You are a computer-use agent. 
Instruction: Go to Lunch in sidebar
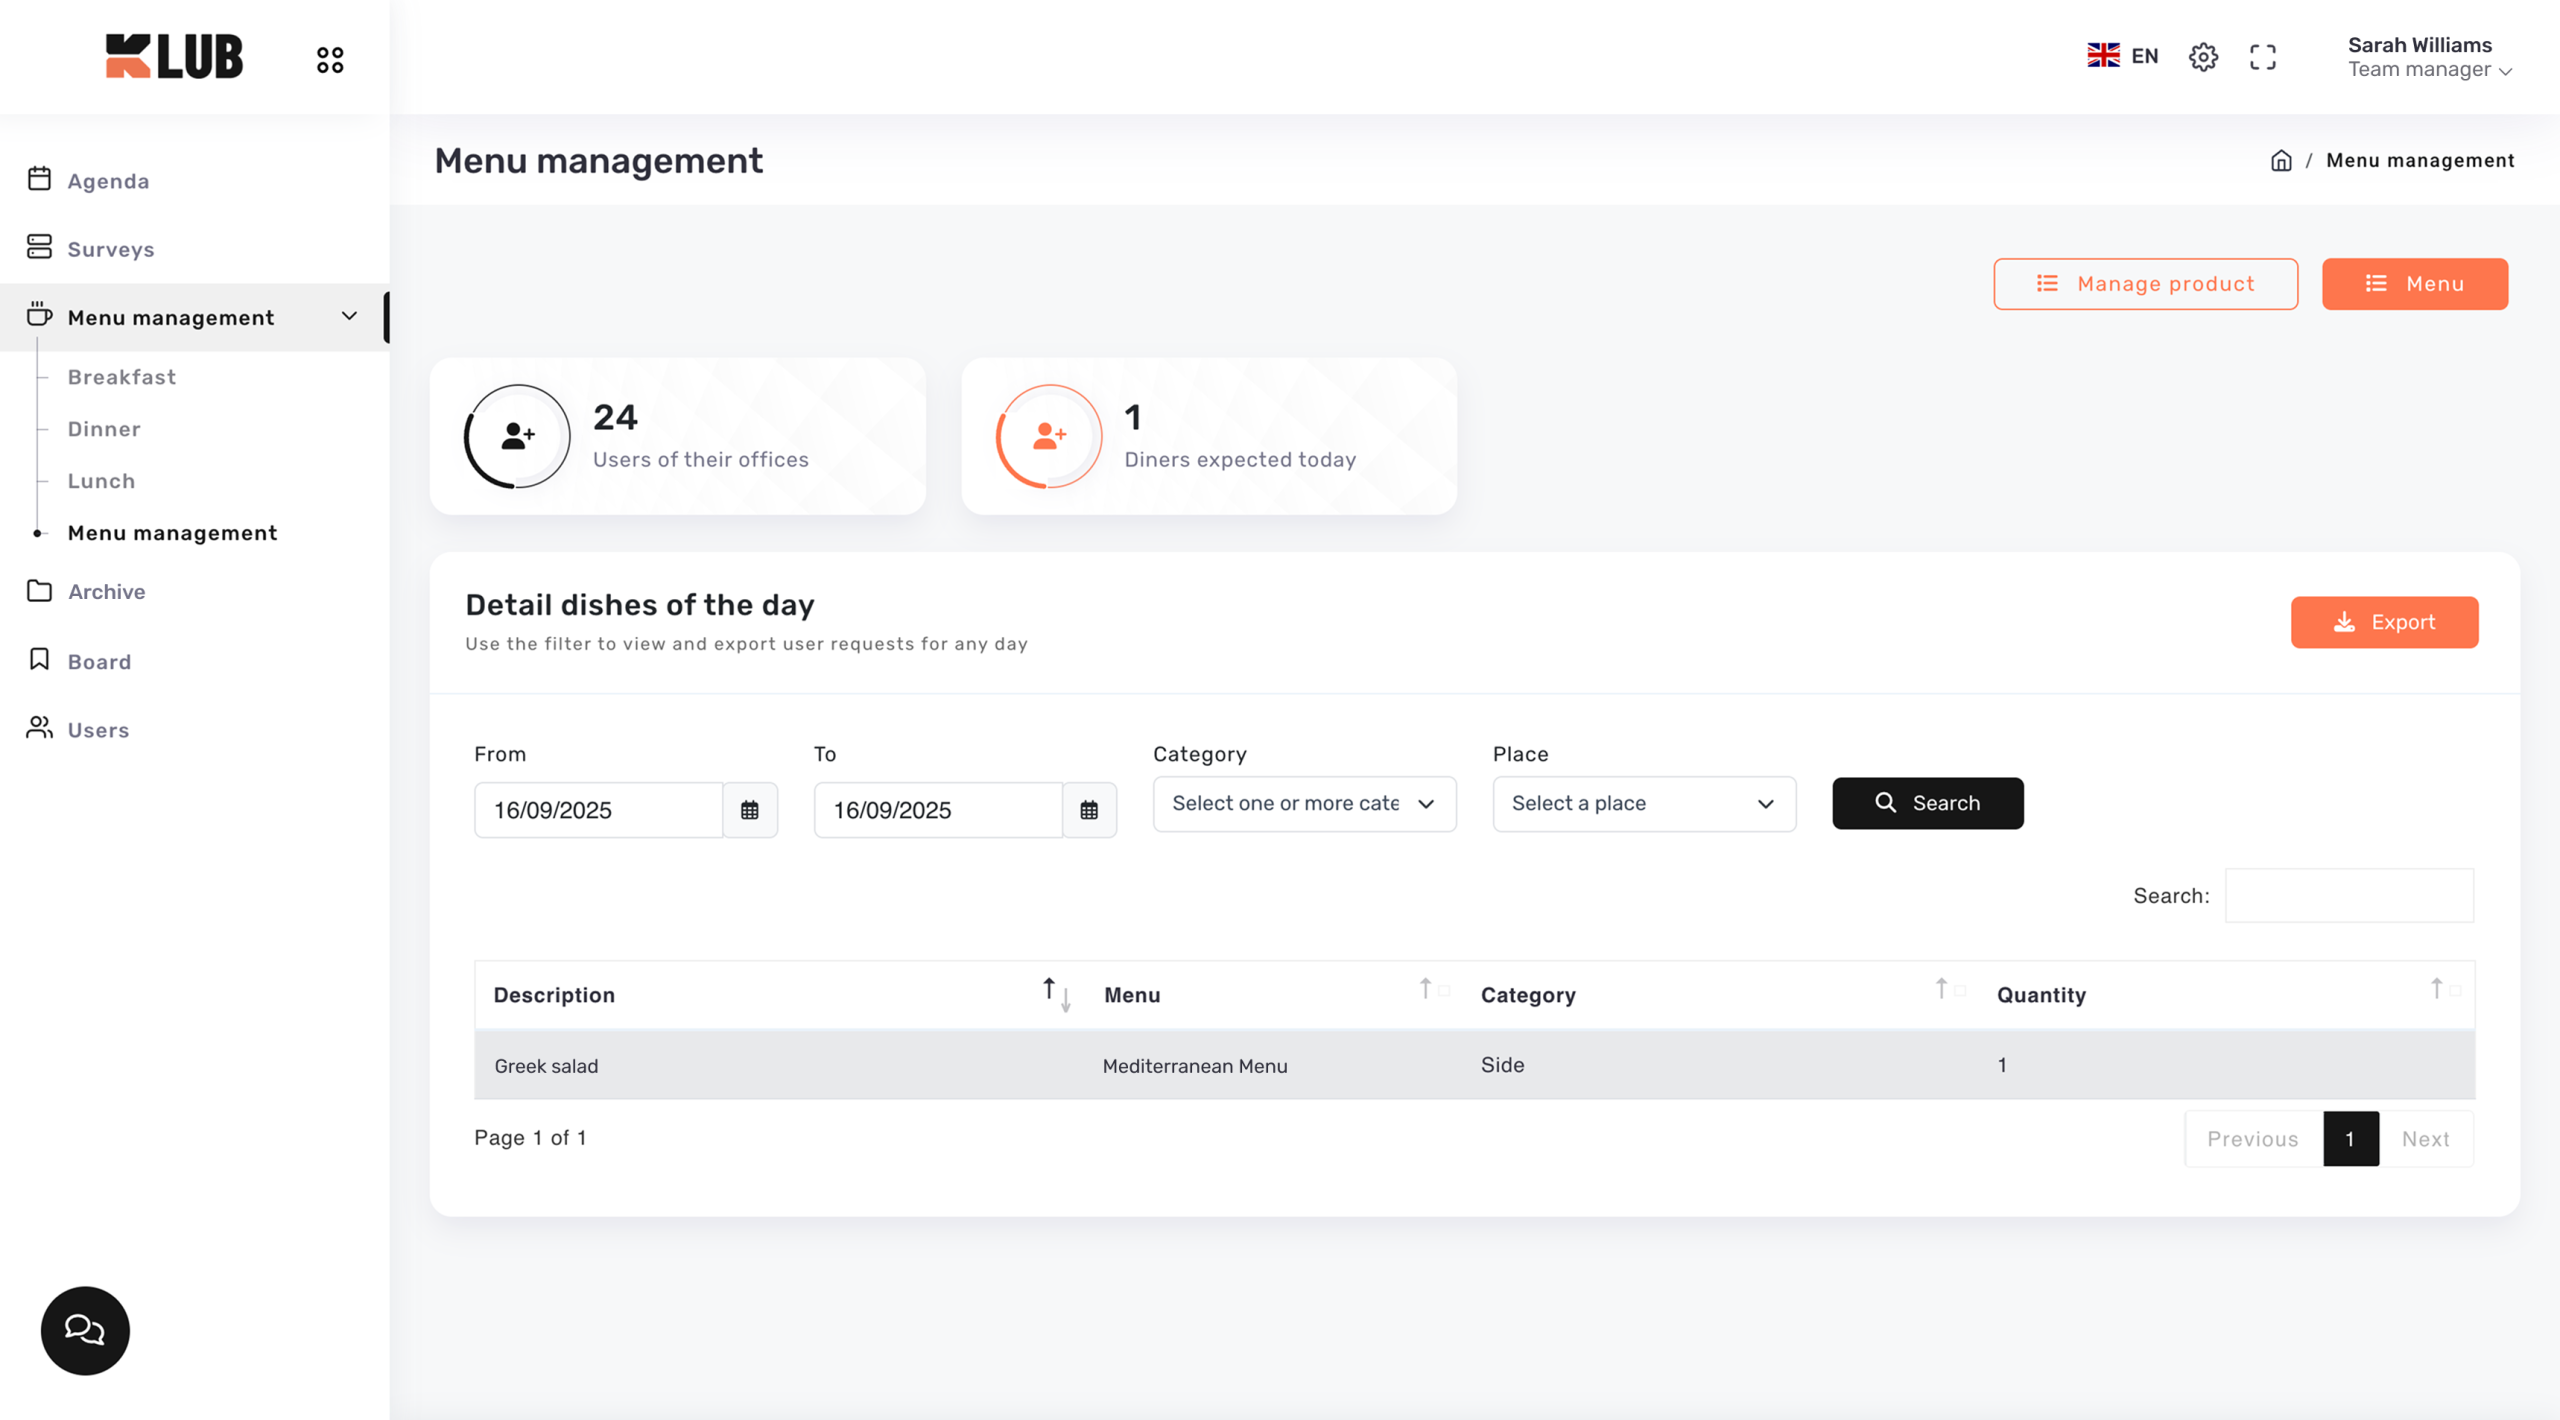click(x=101, y=481)
